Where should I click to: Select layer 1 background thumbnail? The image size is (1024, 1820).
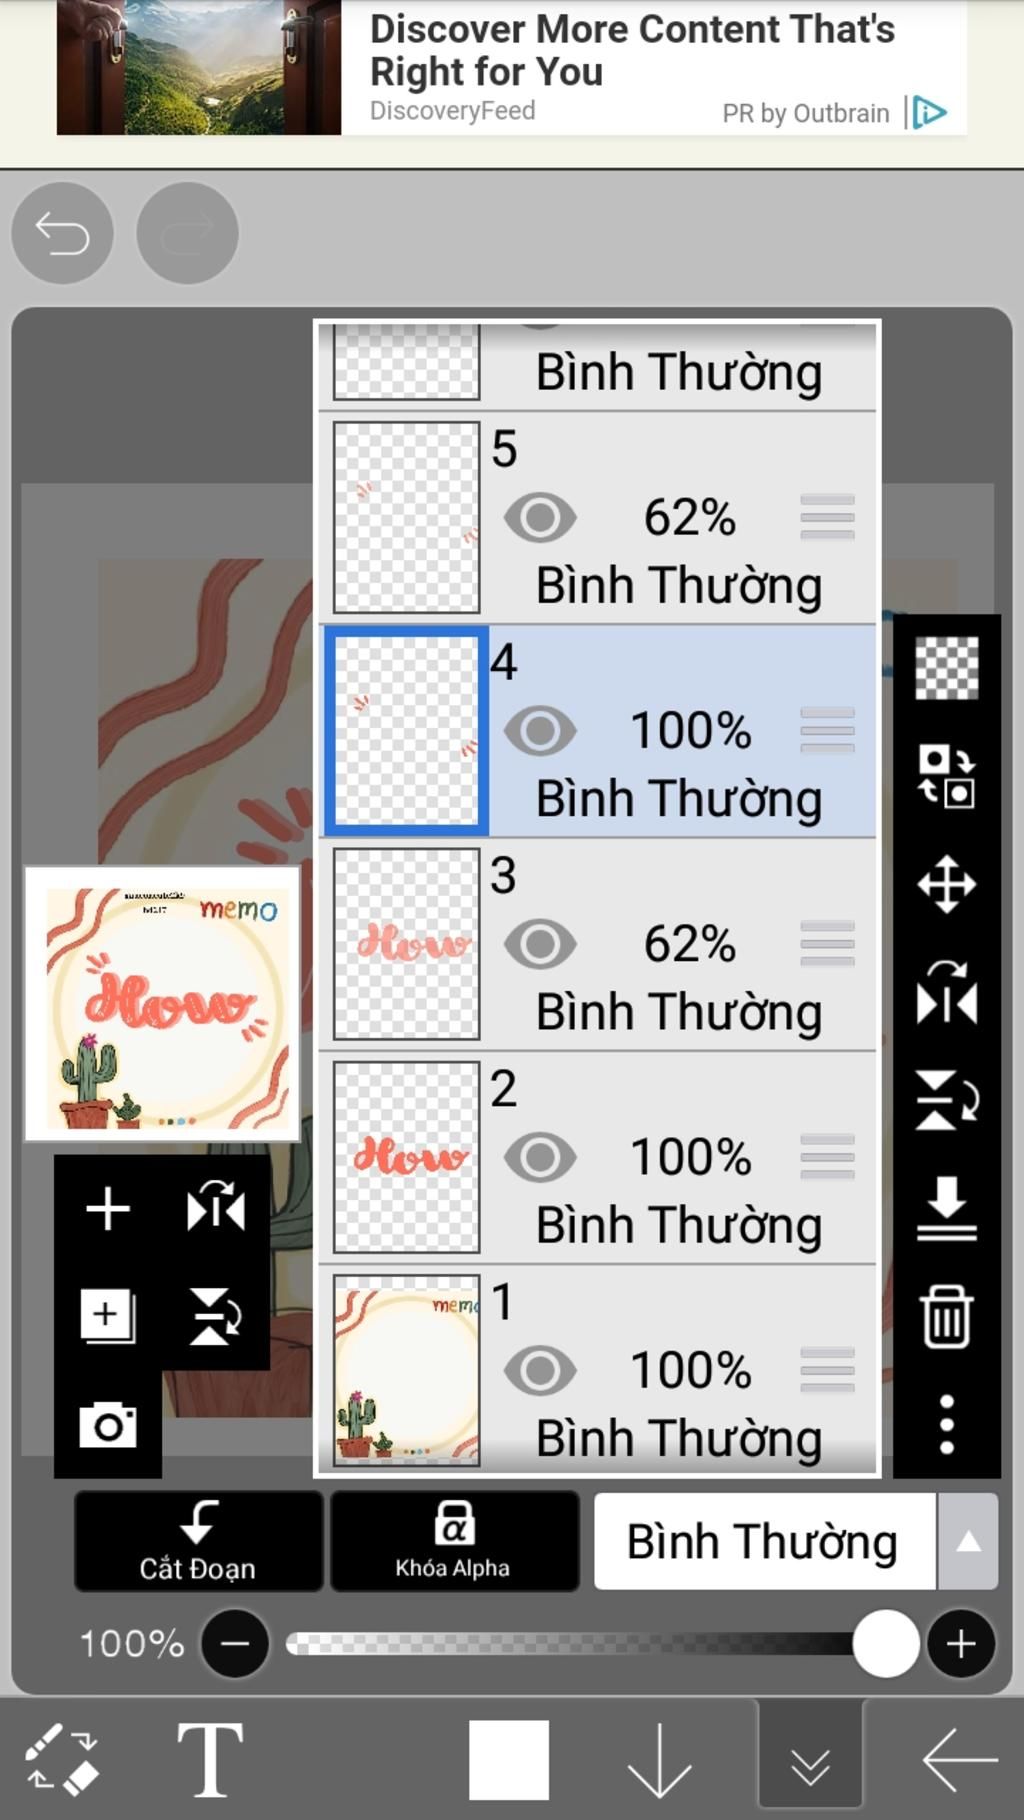[x=406, y=1370]
